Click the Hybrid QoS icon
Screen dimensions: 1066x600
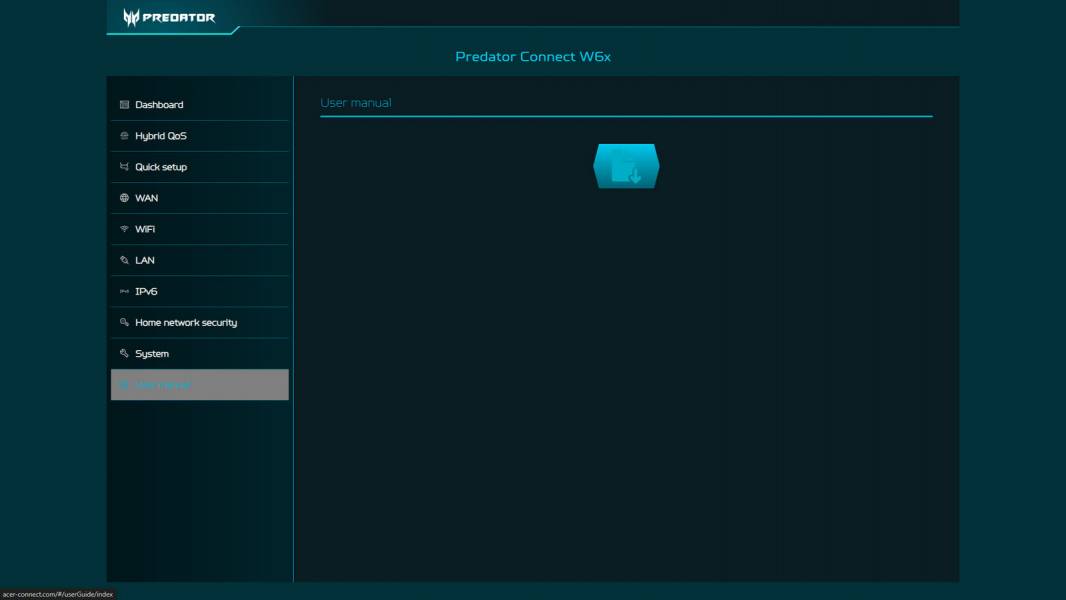(125, 135)
